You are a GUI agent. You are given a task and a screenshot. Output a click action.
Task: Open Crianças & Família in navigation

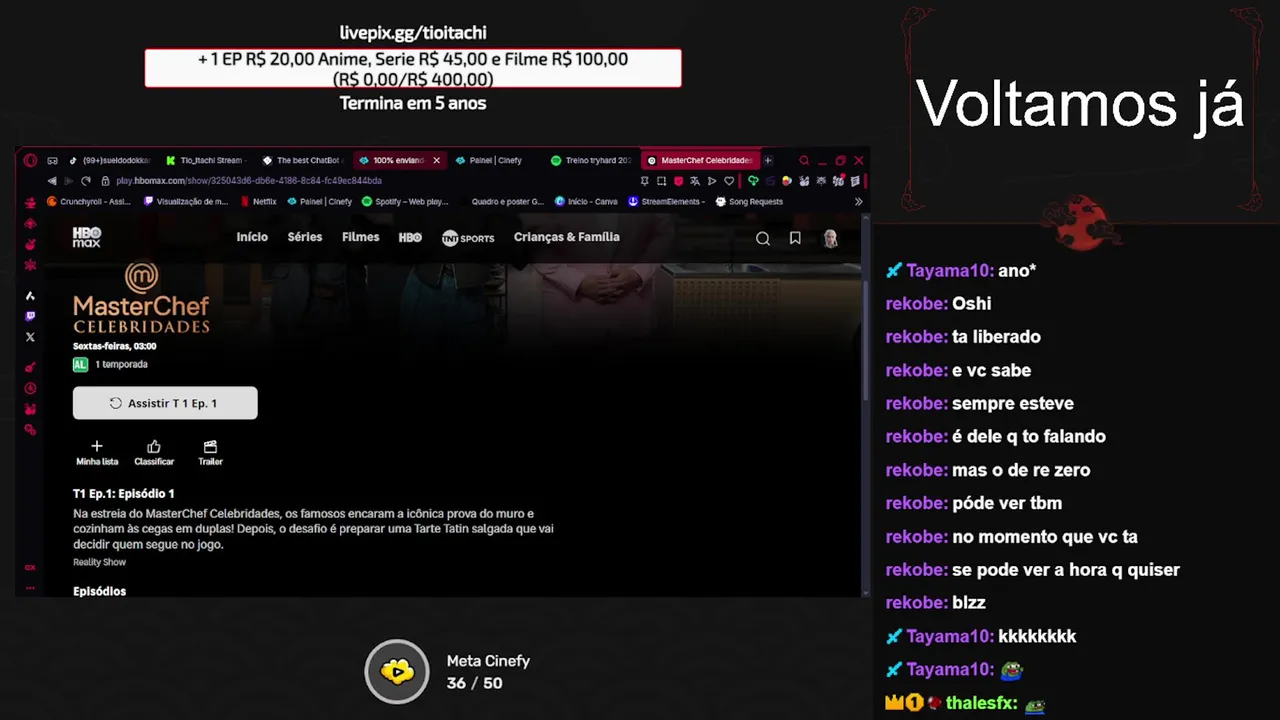(567, 237)
